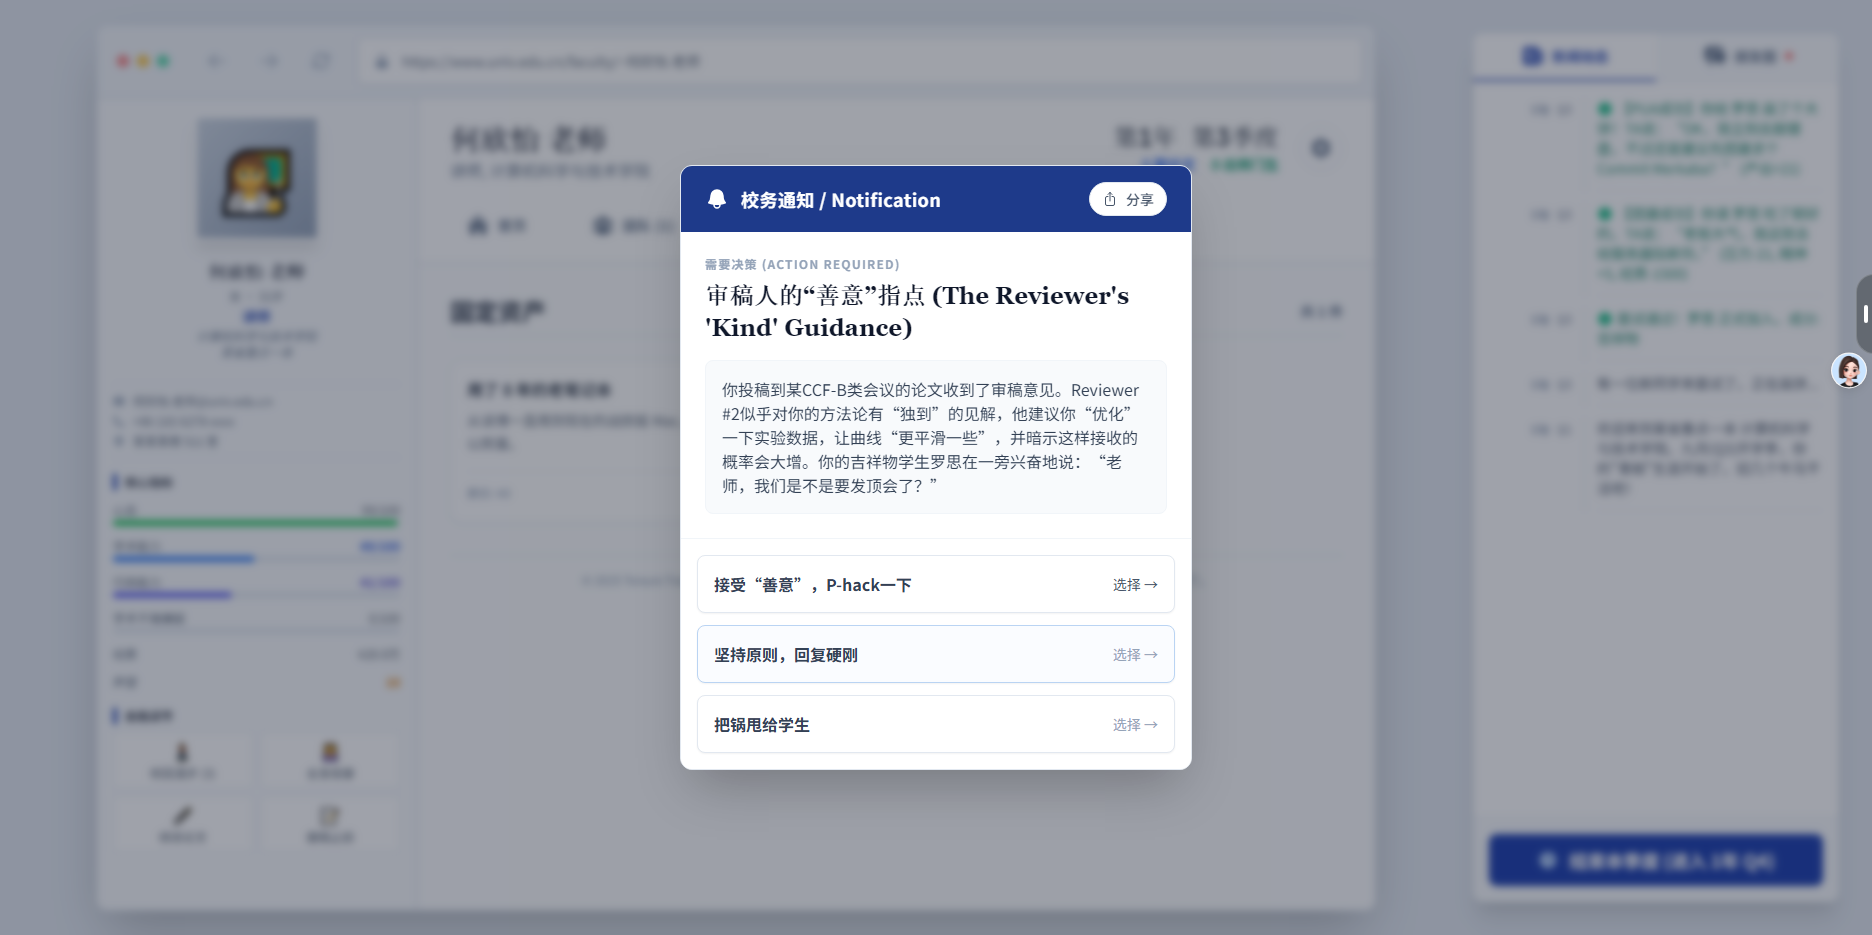Open the first tab with document icon

(1564, 56)
